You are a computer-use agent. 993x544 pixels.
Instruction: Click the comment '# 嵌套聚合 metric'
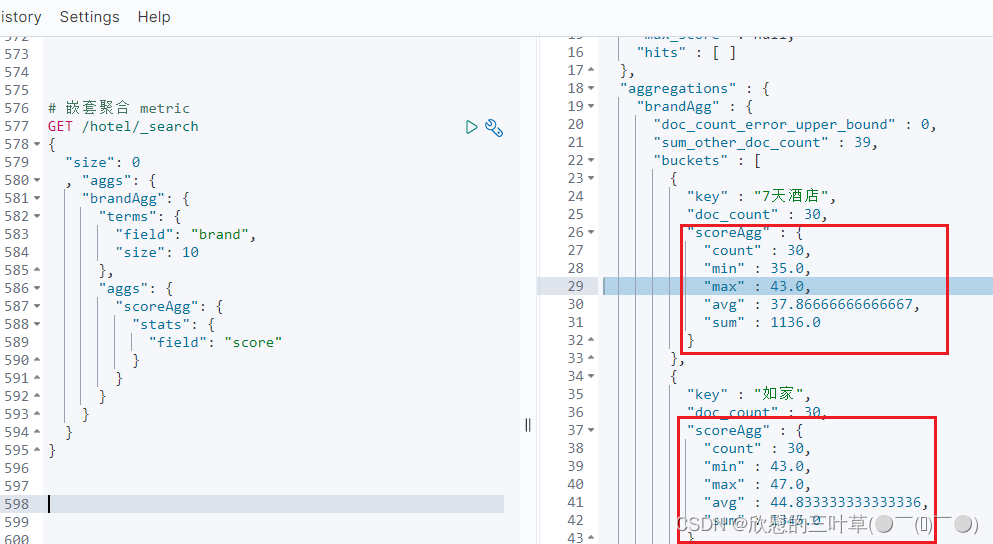pos(119,108)
